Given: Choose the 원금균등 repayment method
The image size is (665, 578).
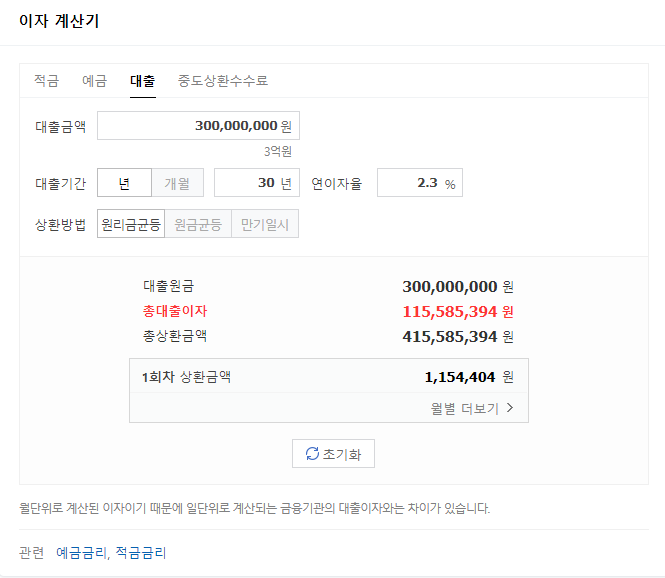Looking at the screenshot, I should tap(198, 224).
